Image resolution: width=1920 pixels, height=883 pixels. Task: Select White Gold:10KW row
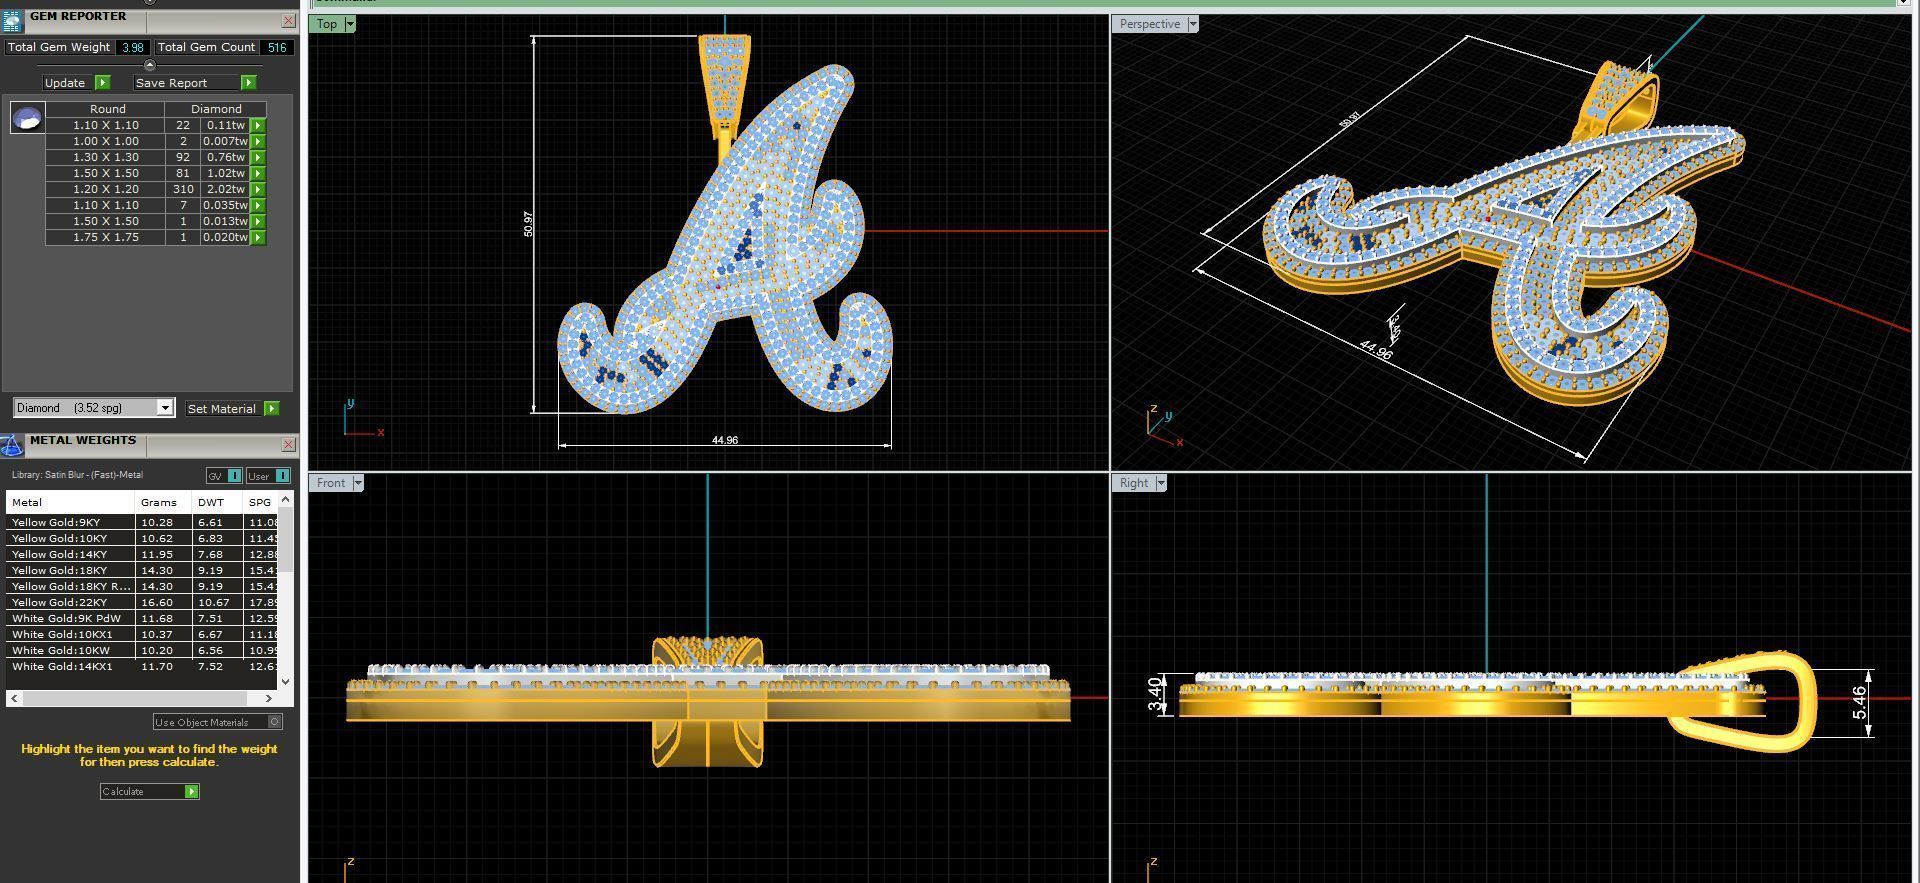click(x=142, y=650)
